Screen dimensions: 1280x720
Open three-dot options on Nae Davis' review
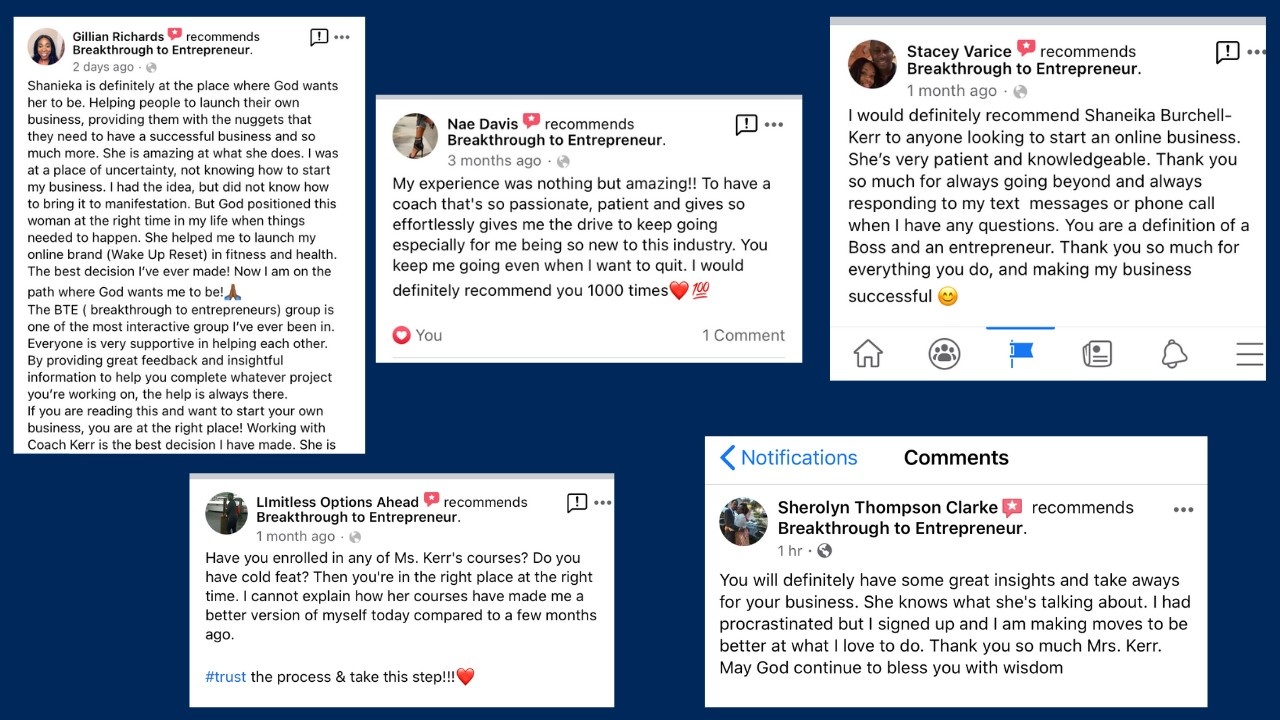(774, 125)
